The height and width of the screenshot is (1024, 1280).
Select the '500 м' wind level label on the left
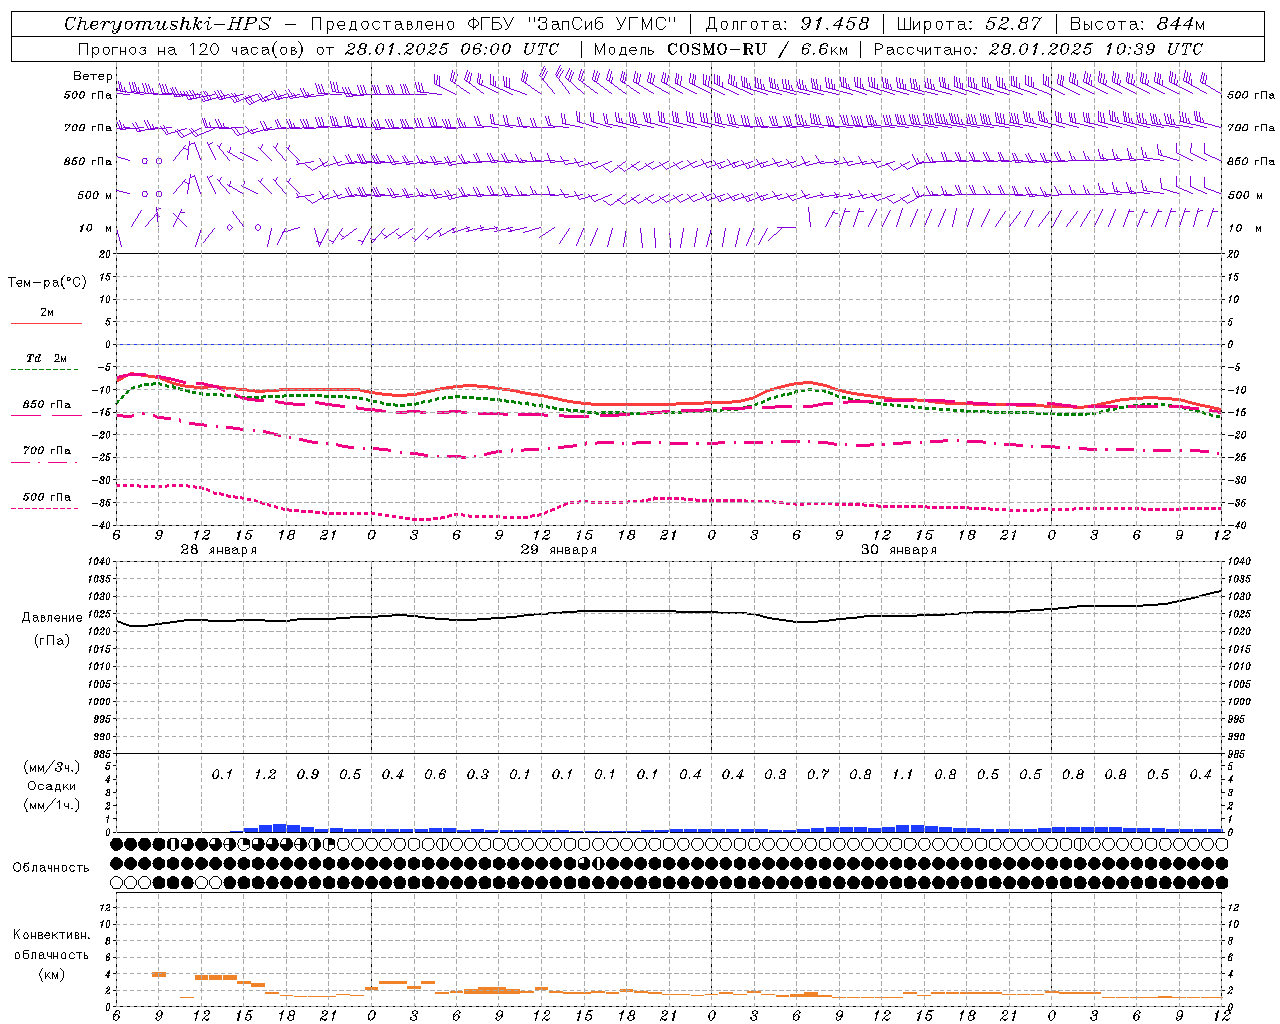coord(95,195)
